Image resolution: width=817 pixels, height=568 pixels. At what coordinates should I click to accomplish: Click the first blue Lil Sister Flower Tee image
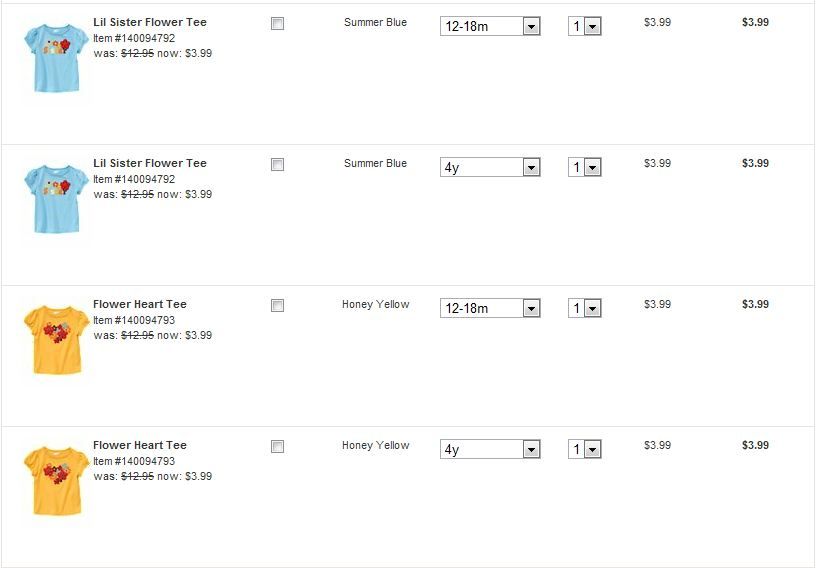pos(56,58)
